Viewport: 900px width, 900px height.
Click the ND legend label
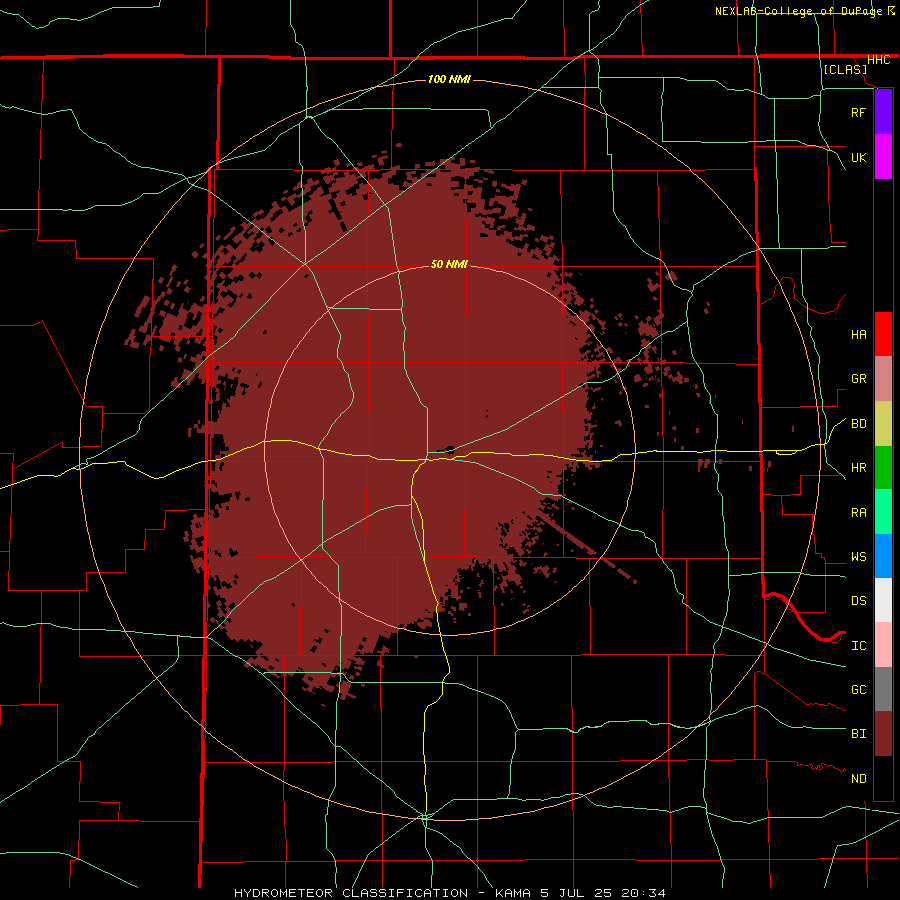858,779
